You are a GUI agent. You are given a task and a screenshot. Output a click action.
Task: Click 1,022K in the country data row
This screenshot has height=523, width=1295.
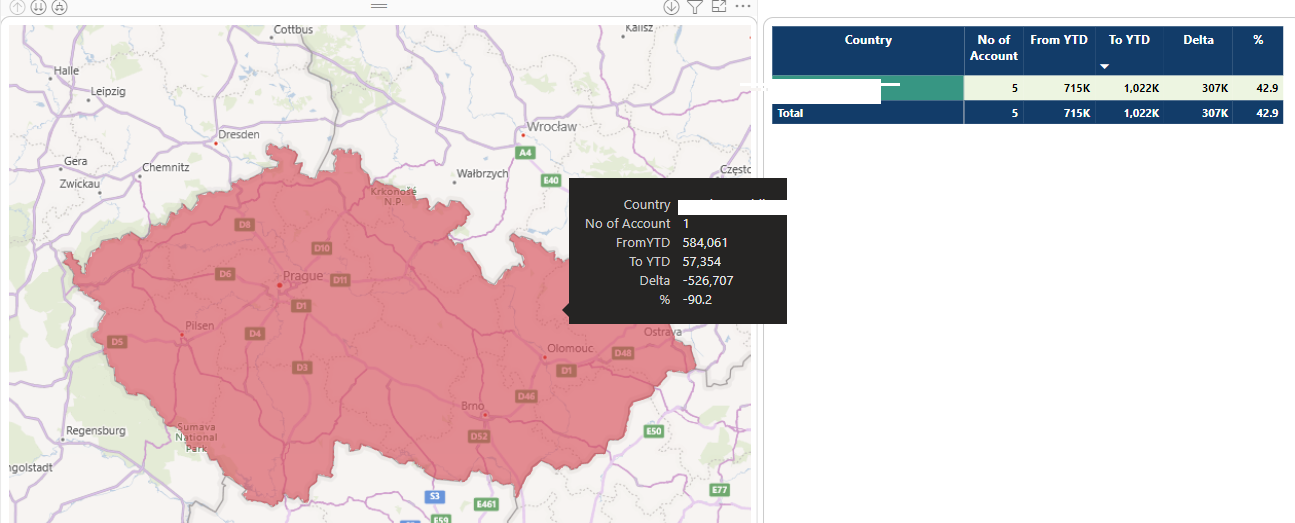pyautogui.click(x=1139, y=88)
